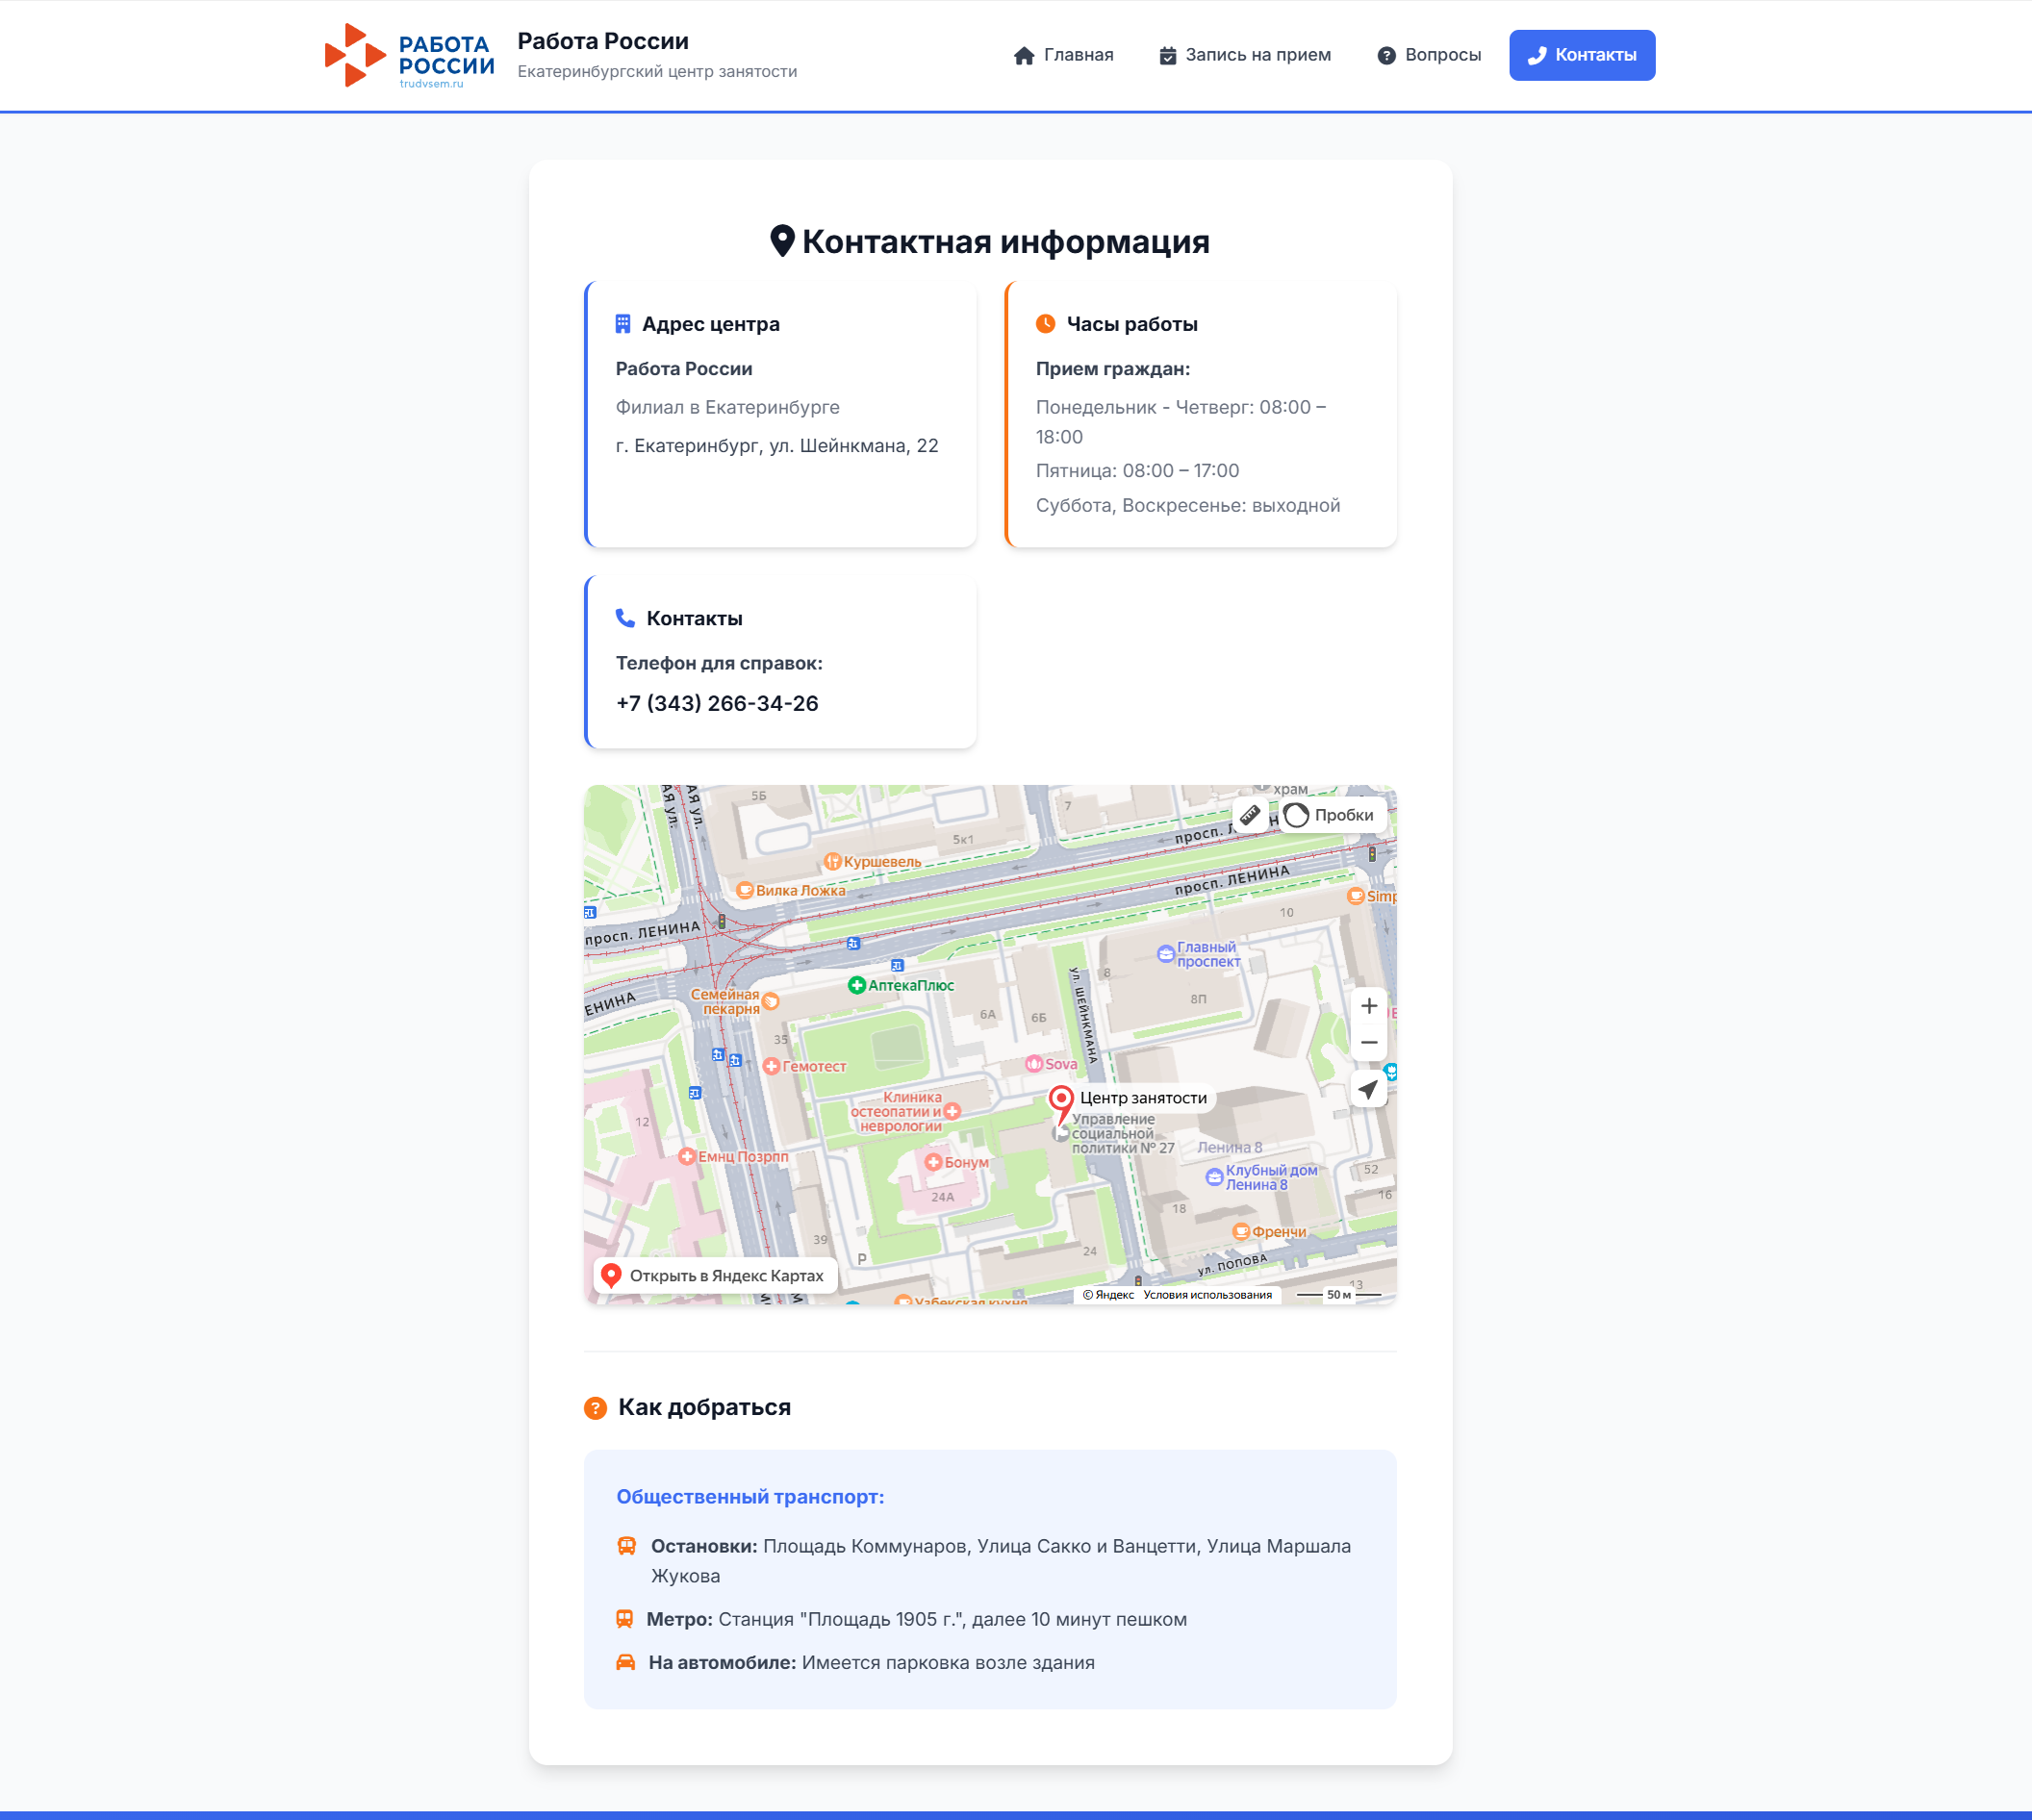Click the Яндекс copyright link on map
2032x1820 pixels.
click(1110, 1295)
